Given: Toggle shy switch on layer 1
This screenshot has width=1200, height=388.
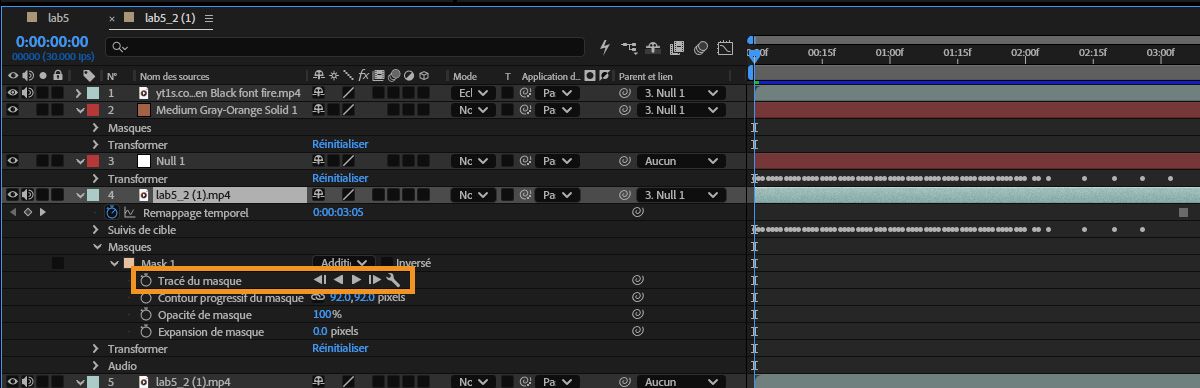Looking at the screenshot, I should (319, 93).
